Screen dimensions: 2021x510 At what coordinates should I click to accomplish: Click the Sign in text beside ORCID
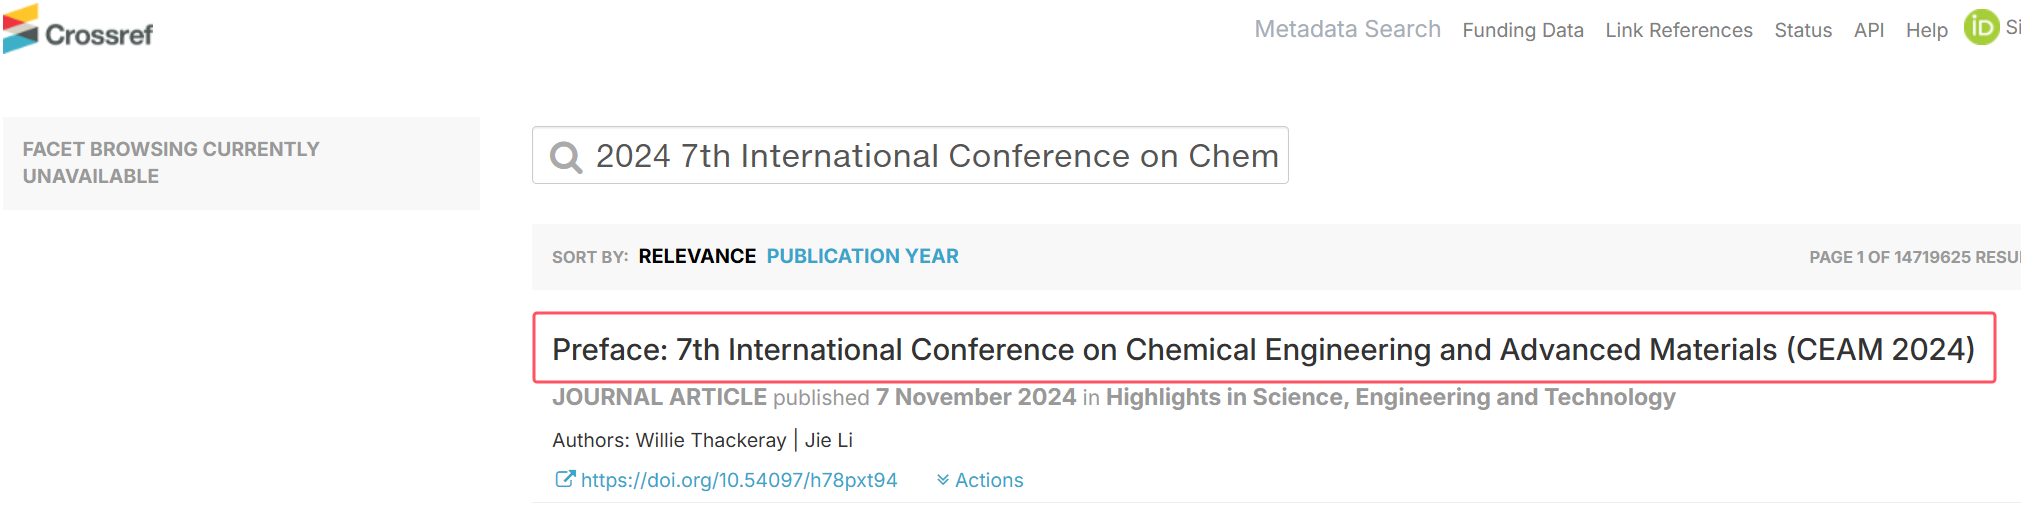pyautogui.click(x=2013, y=28)
